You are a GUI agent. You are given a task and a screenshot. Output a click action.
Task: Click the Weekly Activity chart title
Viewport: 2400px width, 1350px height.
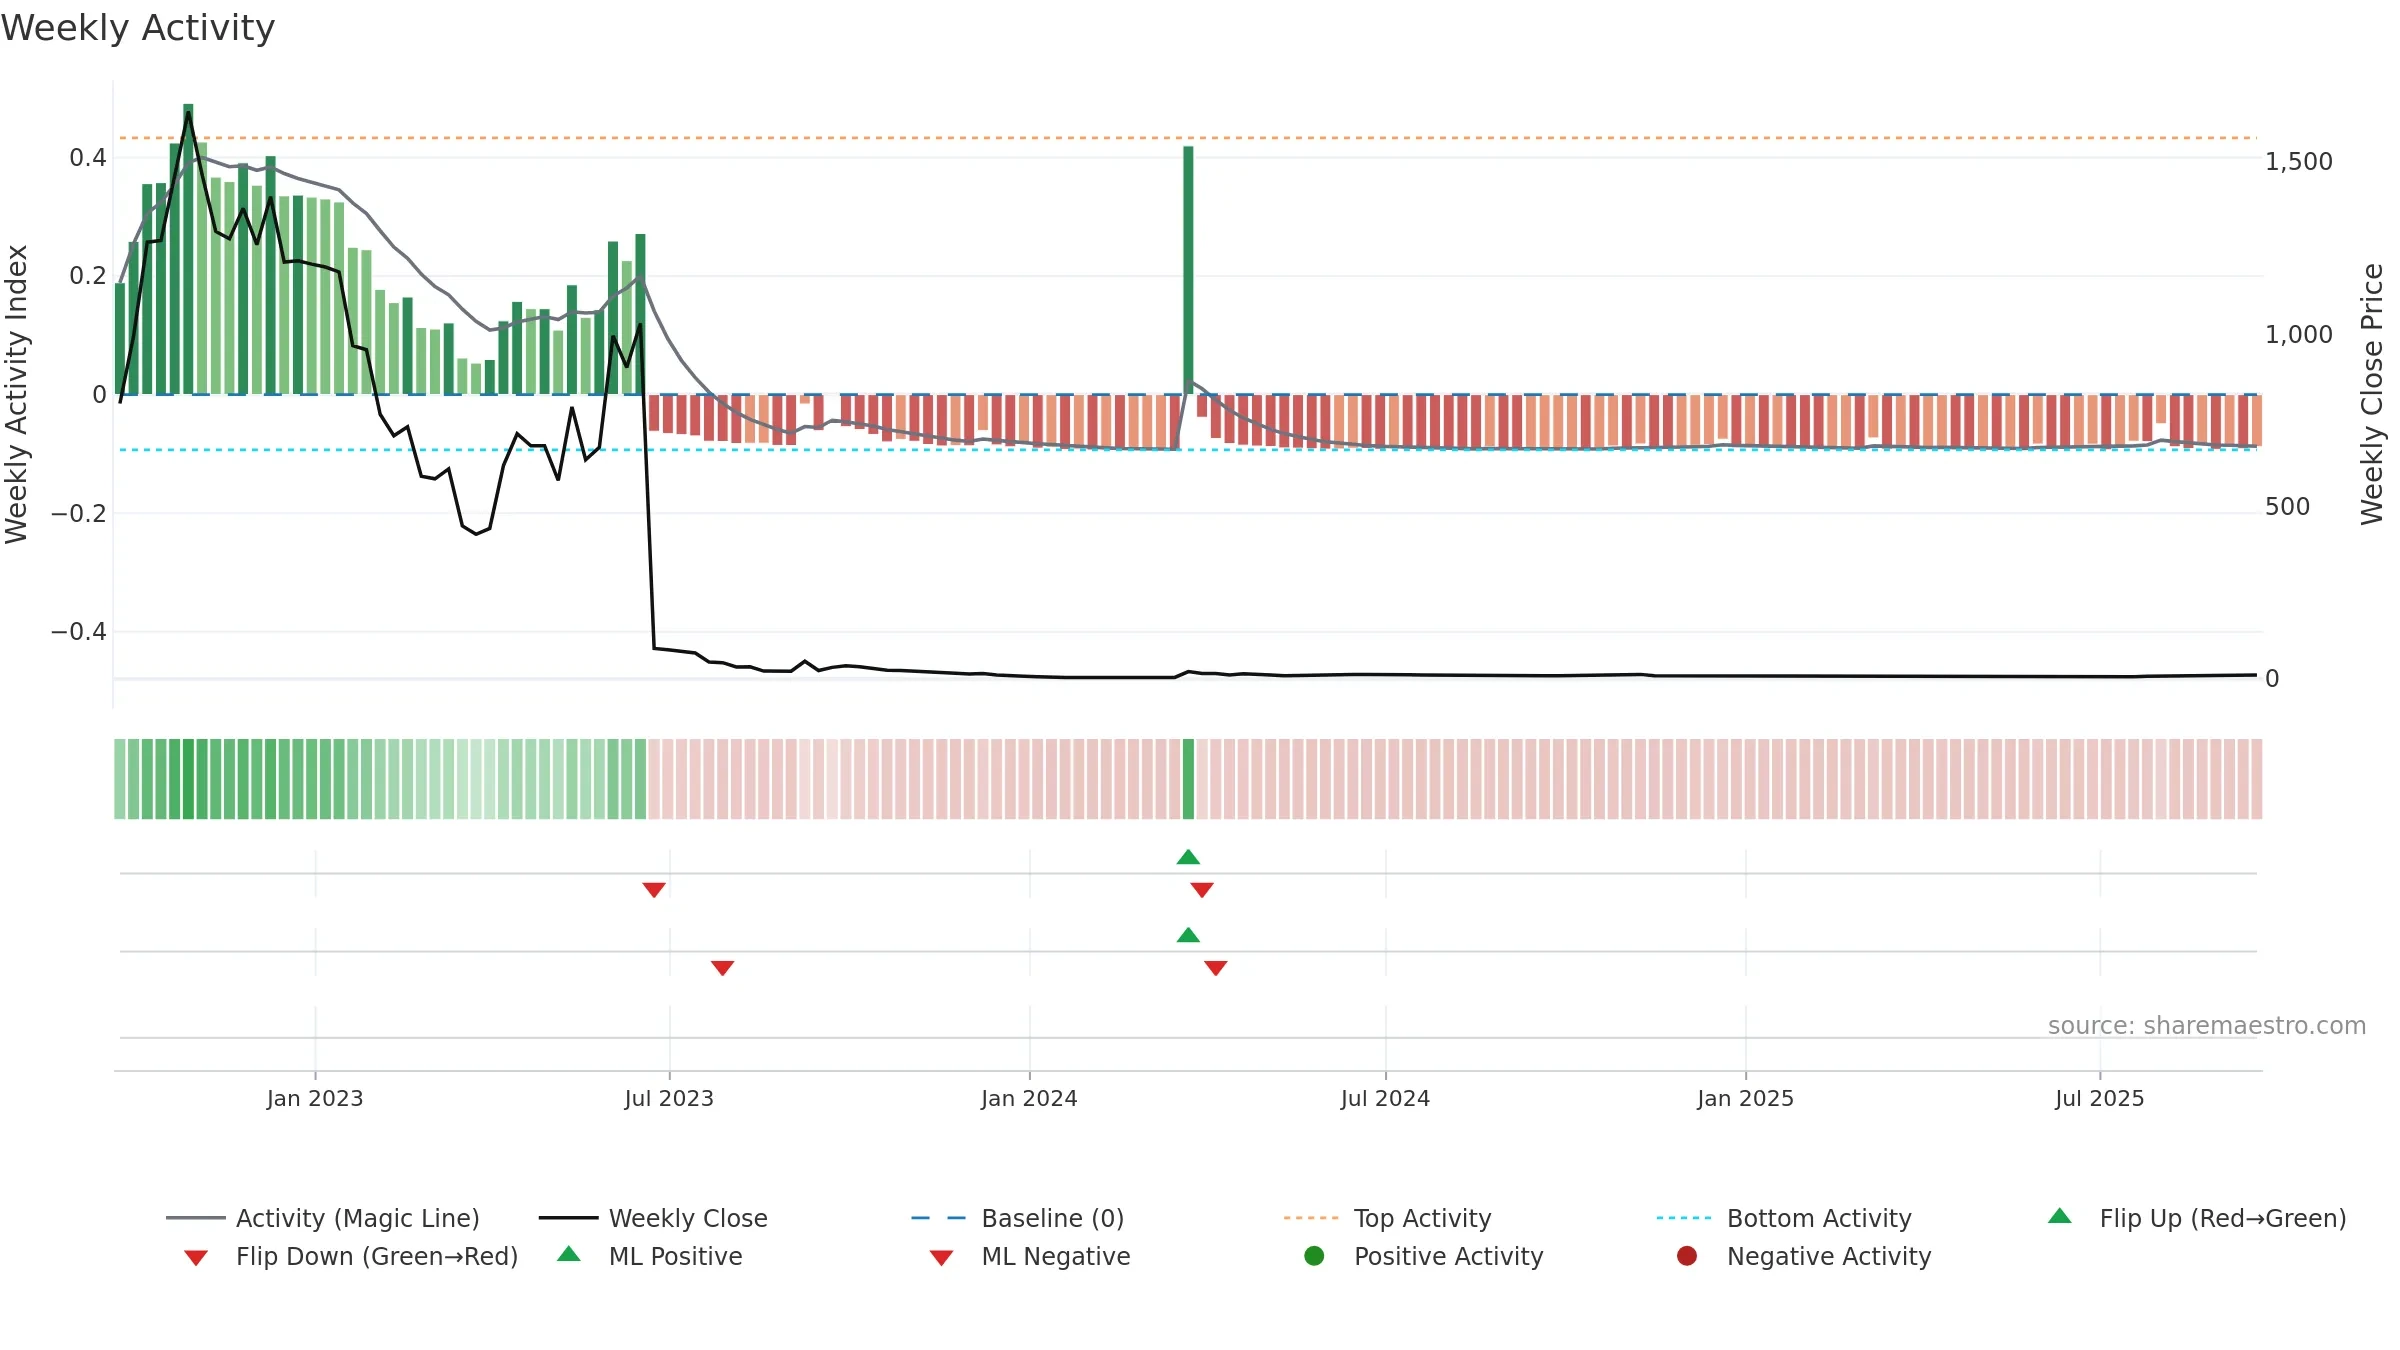click(138, 28)
